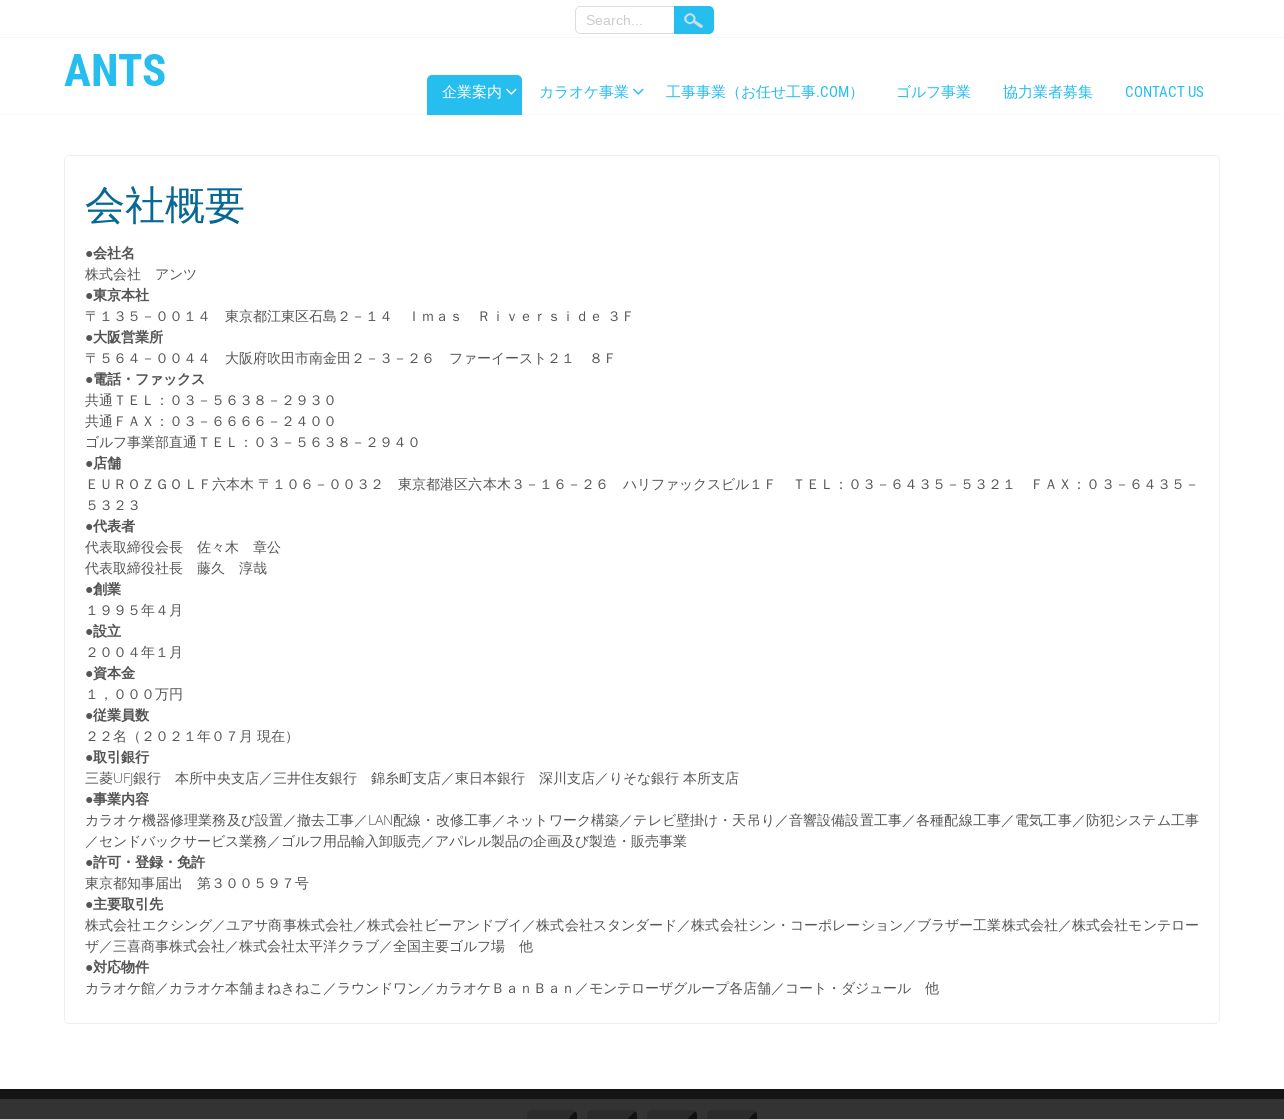Go to the ゴルフ事業 page
The width and height of the screenshot is (1284, 1119).
pos(933,92)
